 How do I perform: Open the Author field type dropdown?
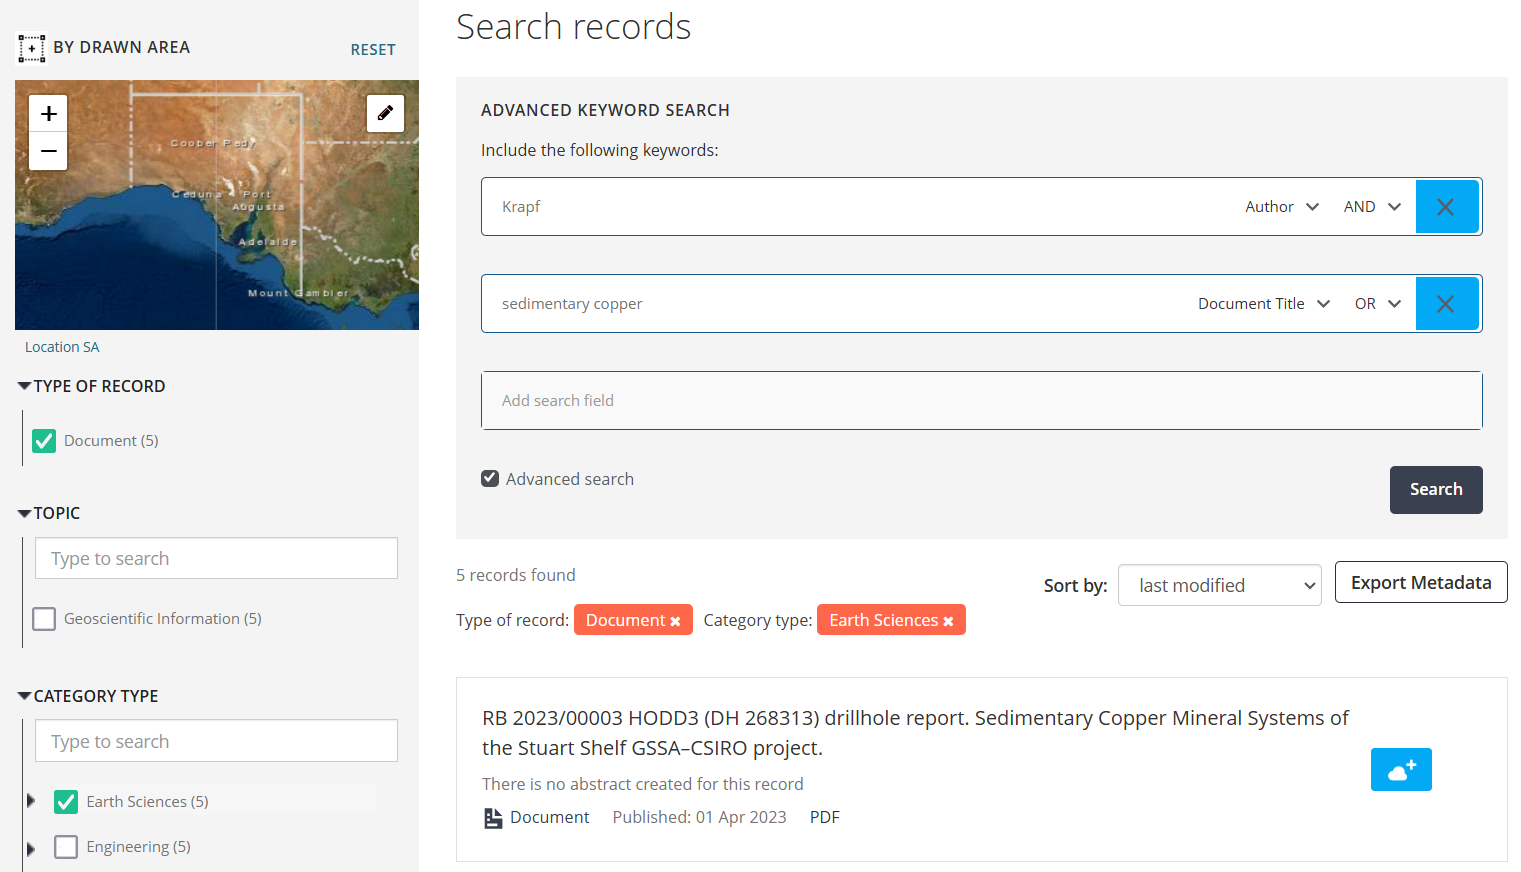pos(1282,207)
